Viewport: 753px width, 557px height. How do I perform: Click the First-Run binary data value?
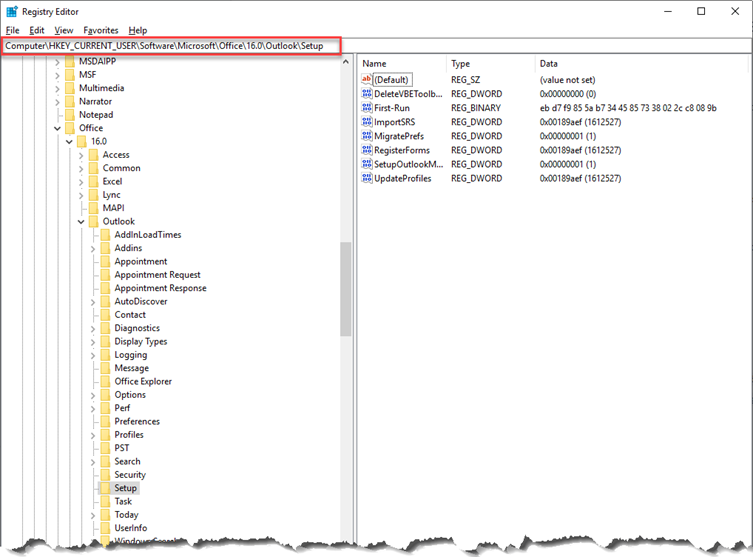628,108
